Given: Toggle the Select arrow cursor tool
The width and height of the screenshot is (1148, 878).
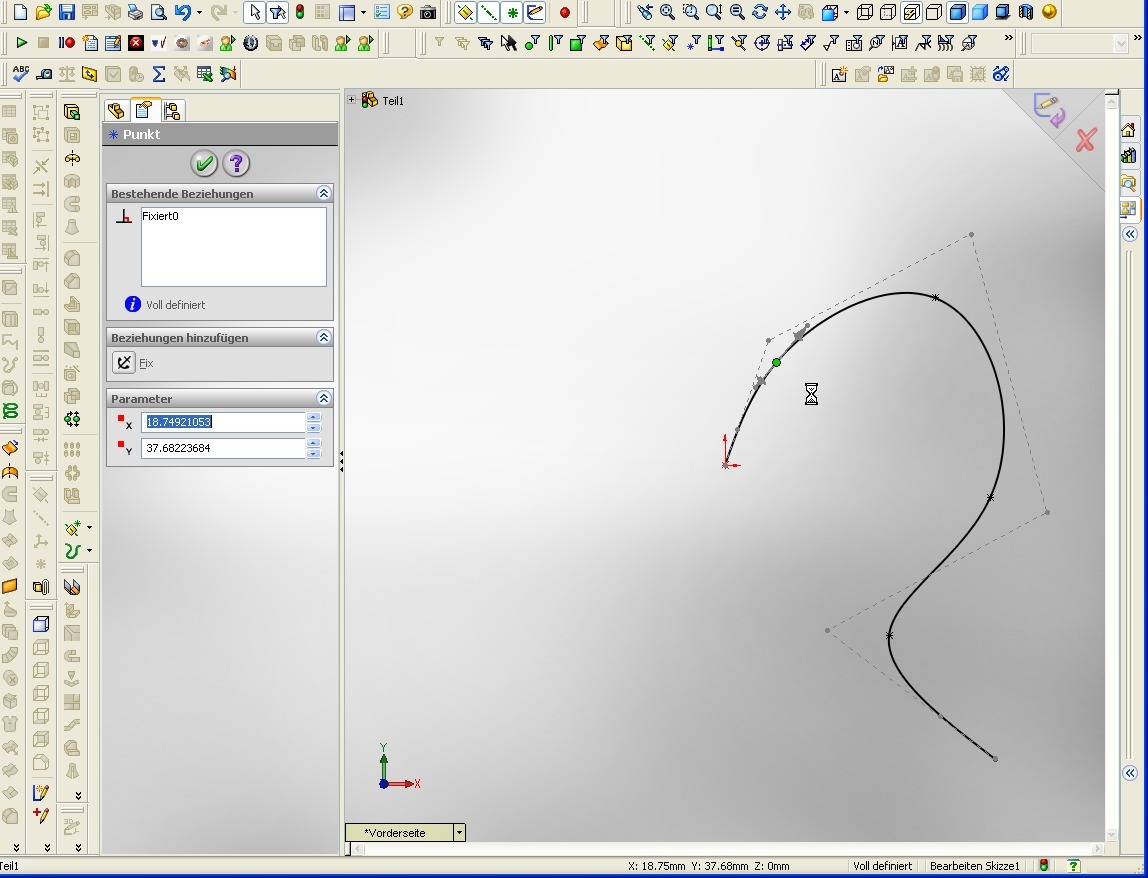Looking at the screenshot, I should (254, 13).
